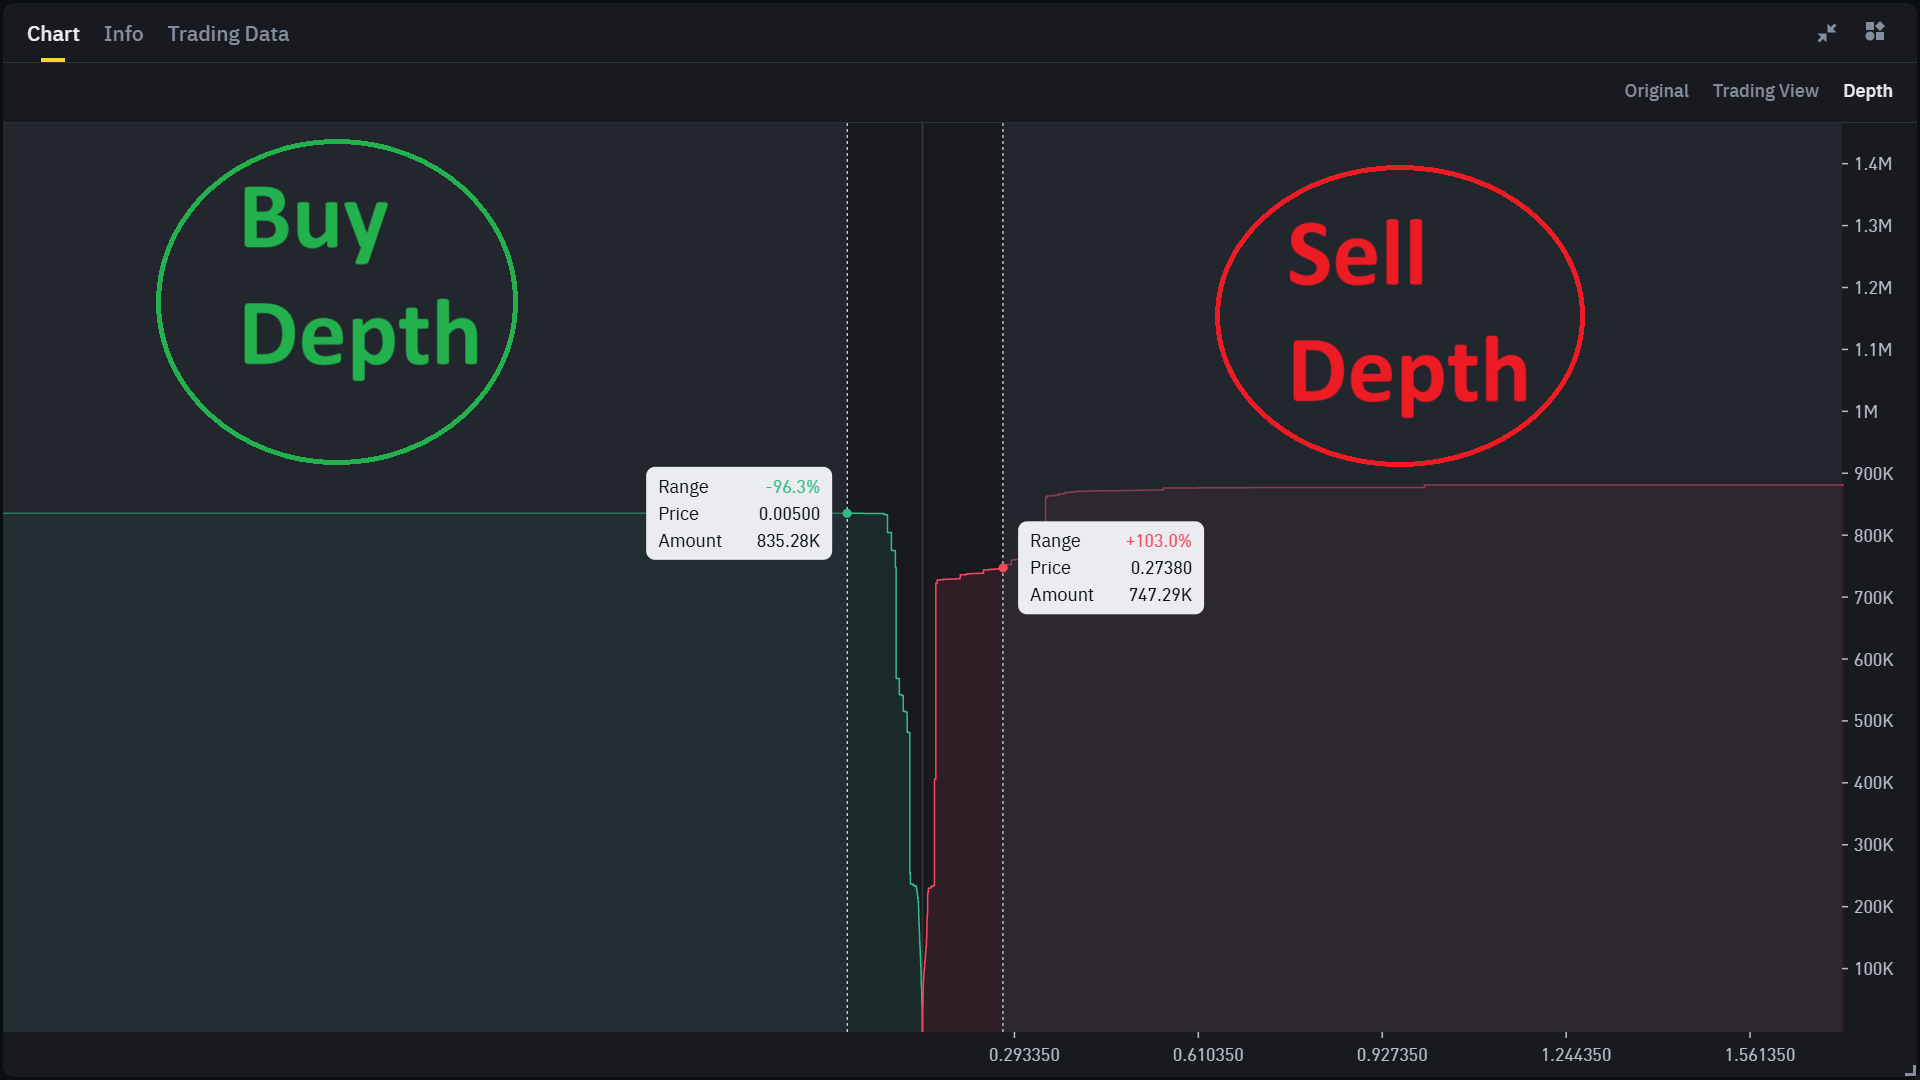Click the 0.293350 price axis label
The image size is (1920, 1080).
click(x=1024, y=1055)
